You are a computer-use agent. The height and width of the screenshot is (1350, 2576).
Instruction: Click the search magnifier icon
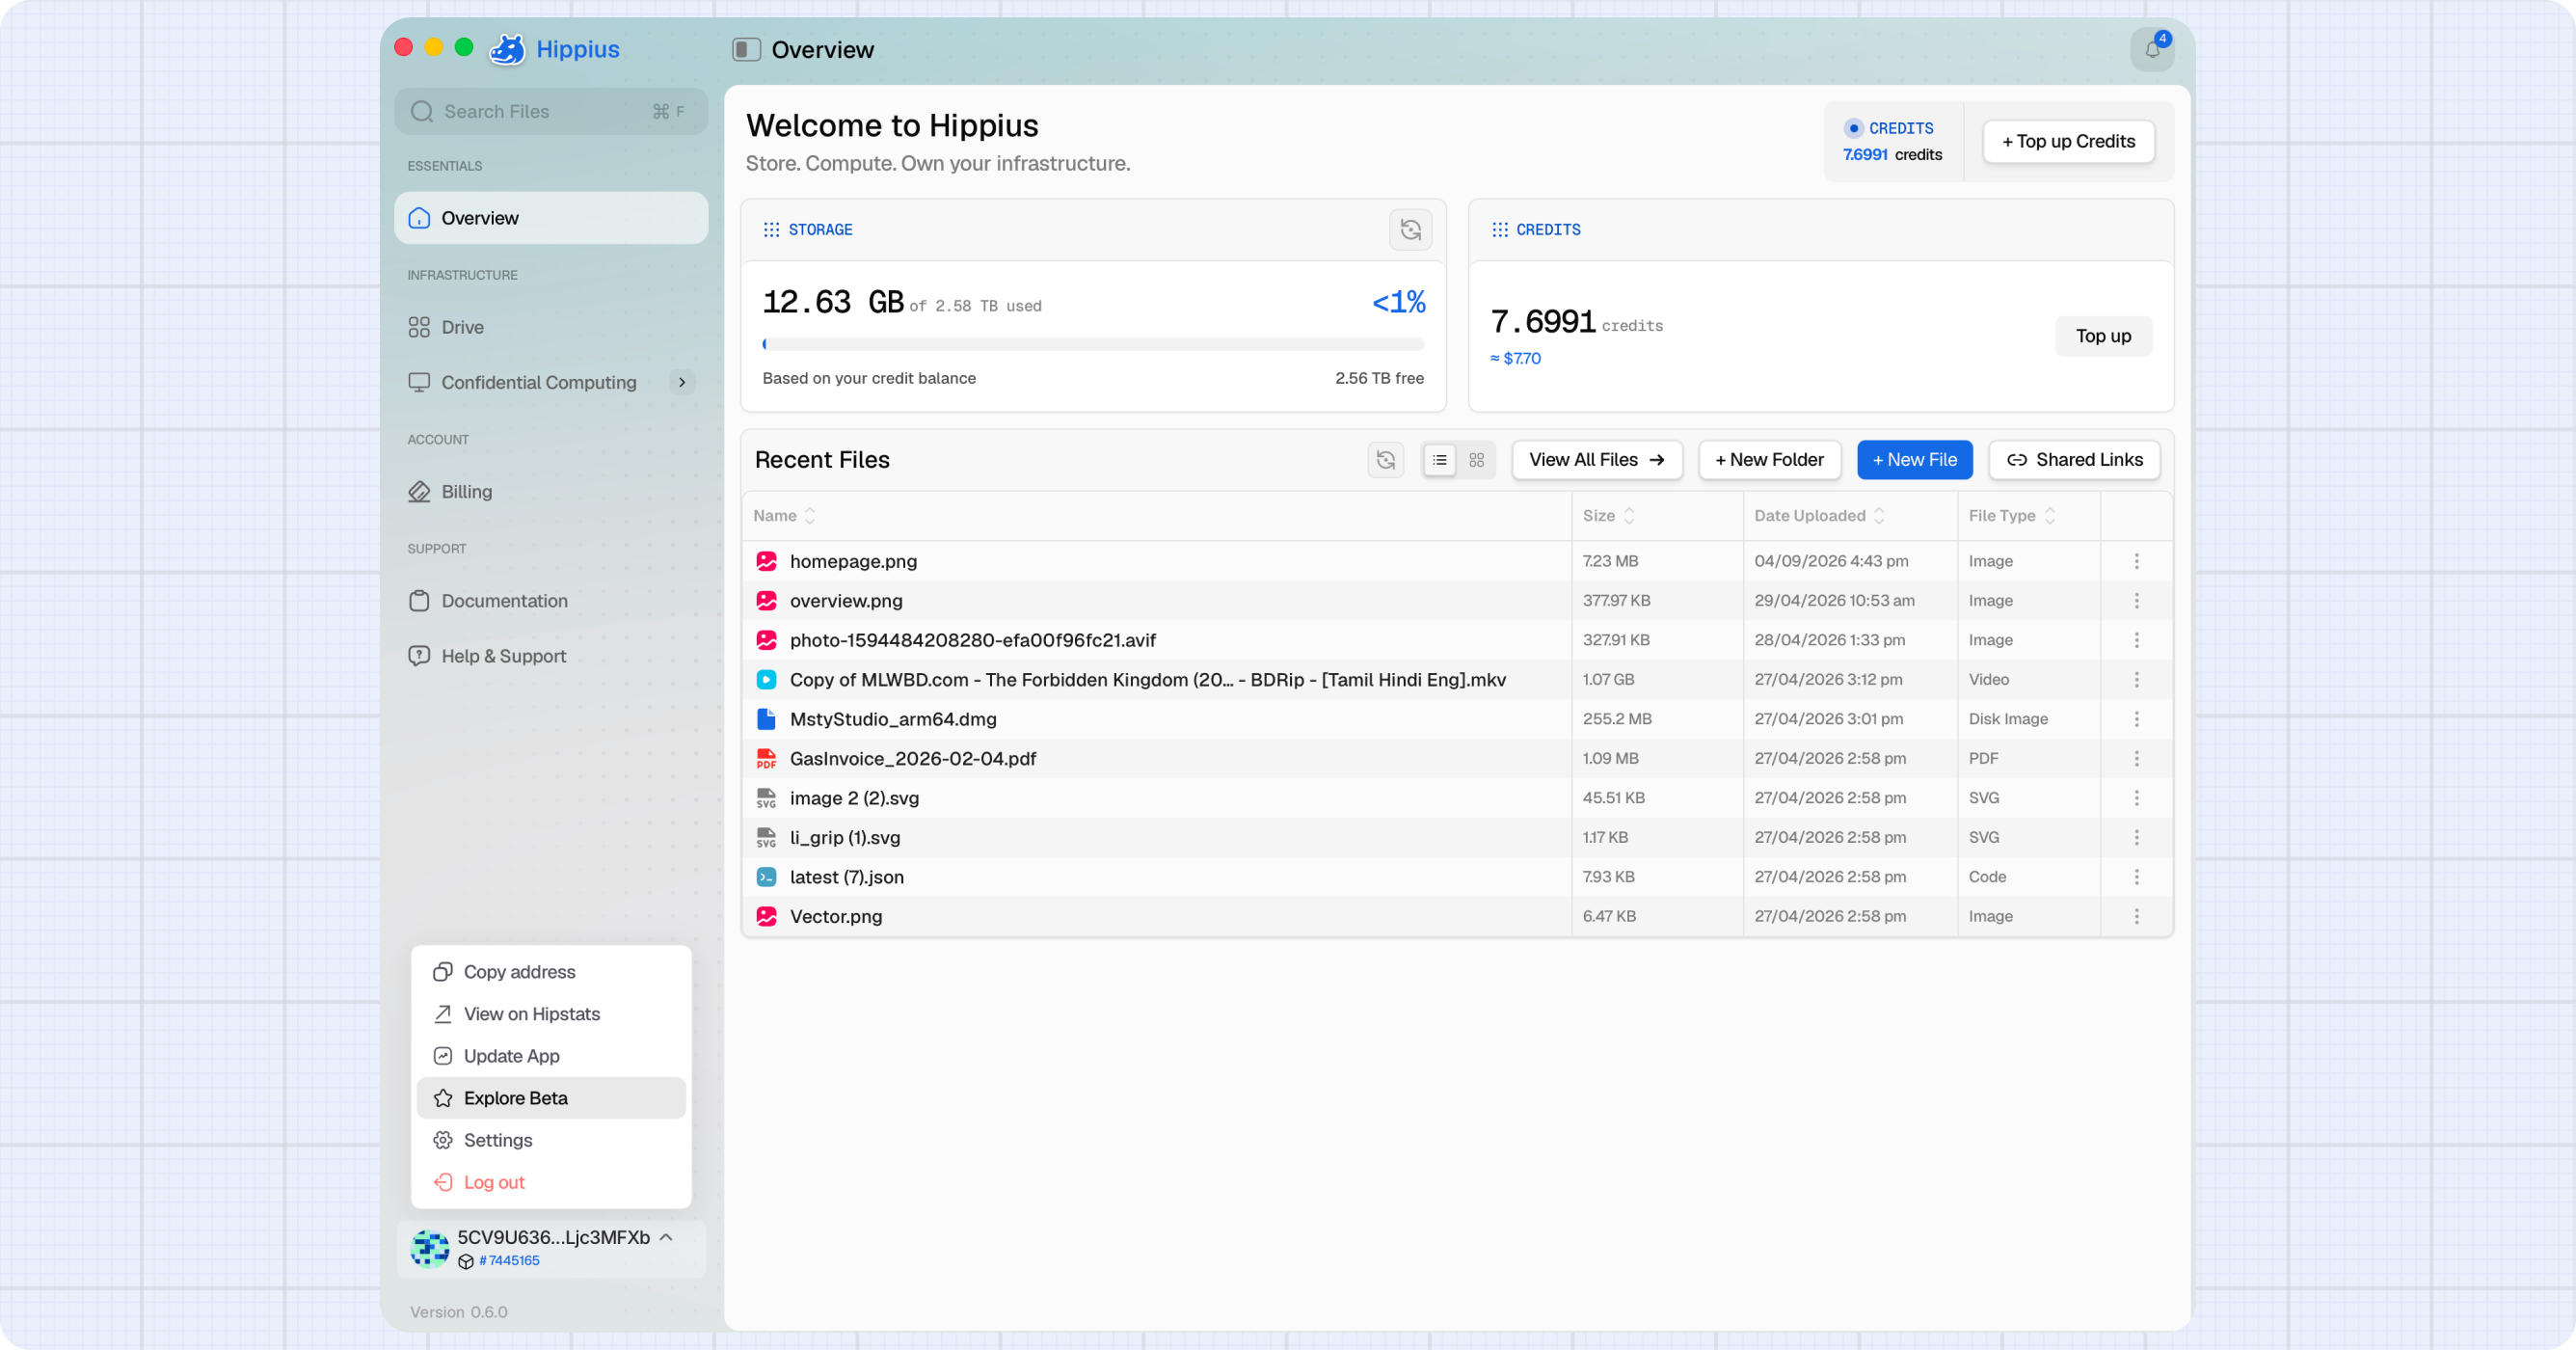[x=422, y=111]
